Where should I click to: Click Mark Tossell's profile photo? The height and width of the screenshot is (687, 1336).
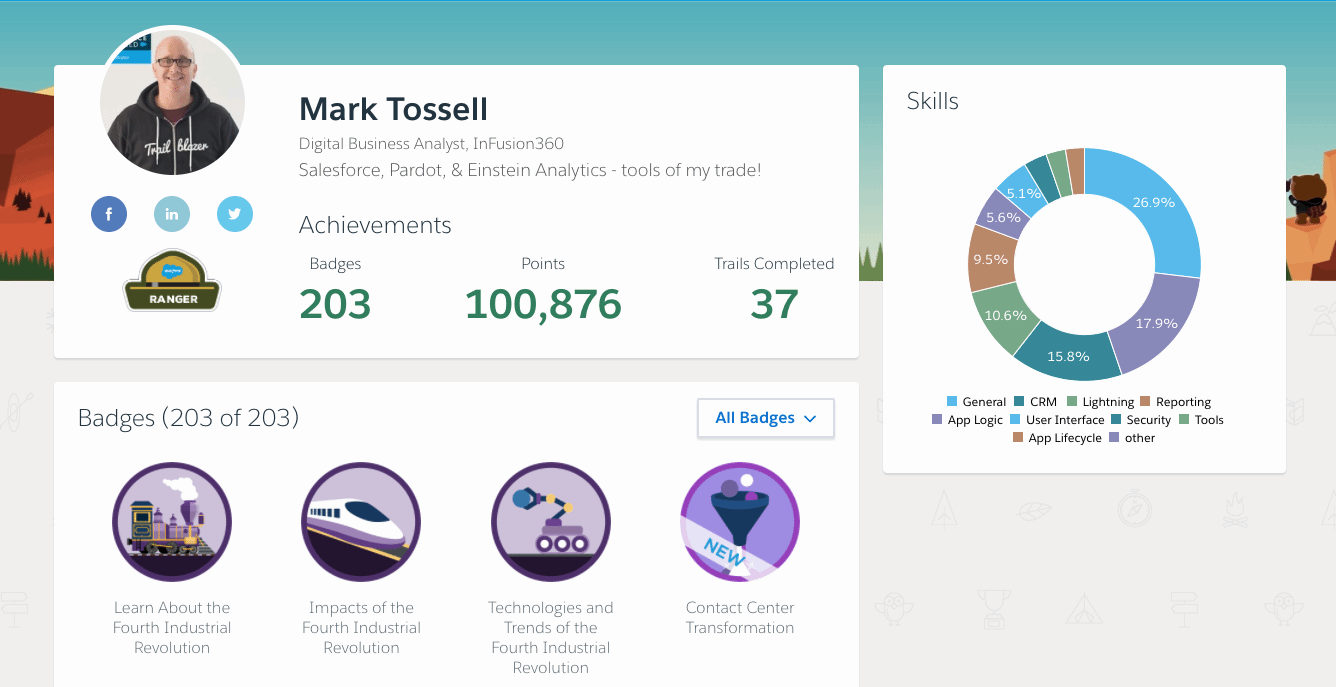[171, 101]
